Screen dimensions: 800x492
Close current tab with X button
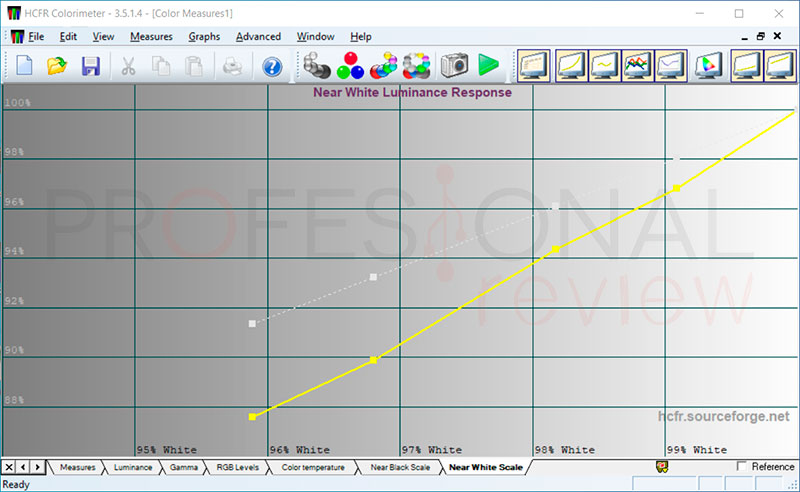9,467
